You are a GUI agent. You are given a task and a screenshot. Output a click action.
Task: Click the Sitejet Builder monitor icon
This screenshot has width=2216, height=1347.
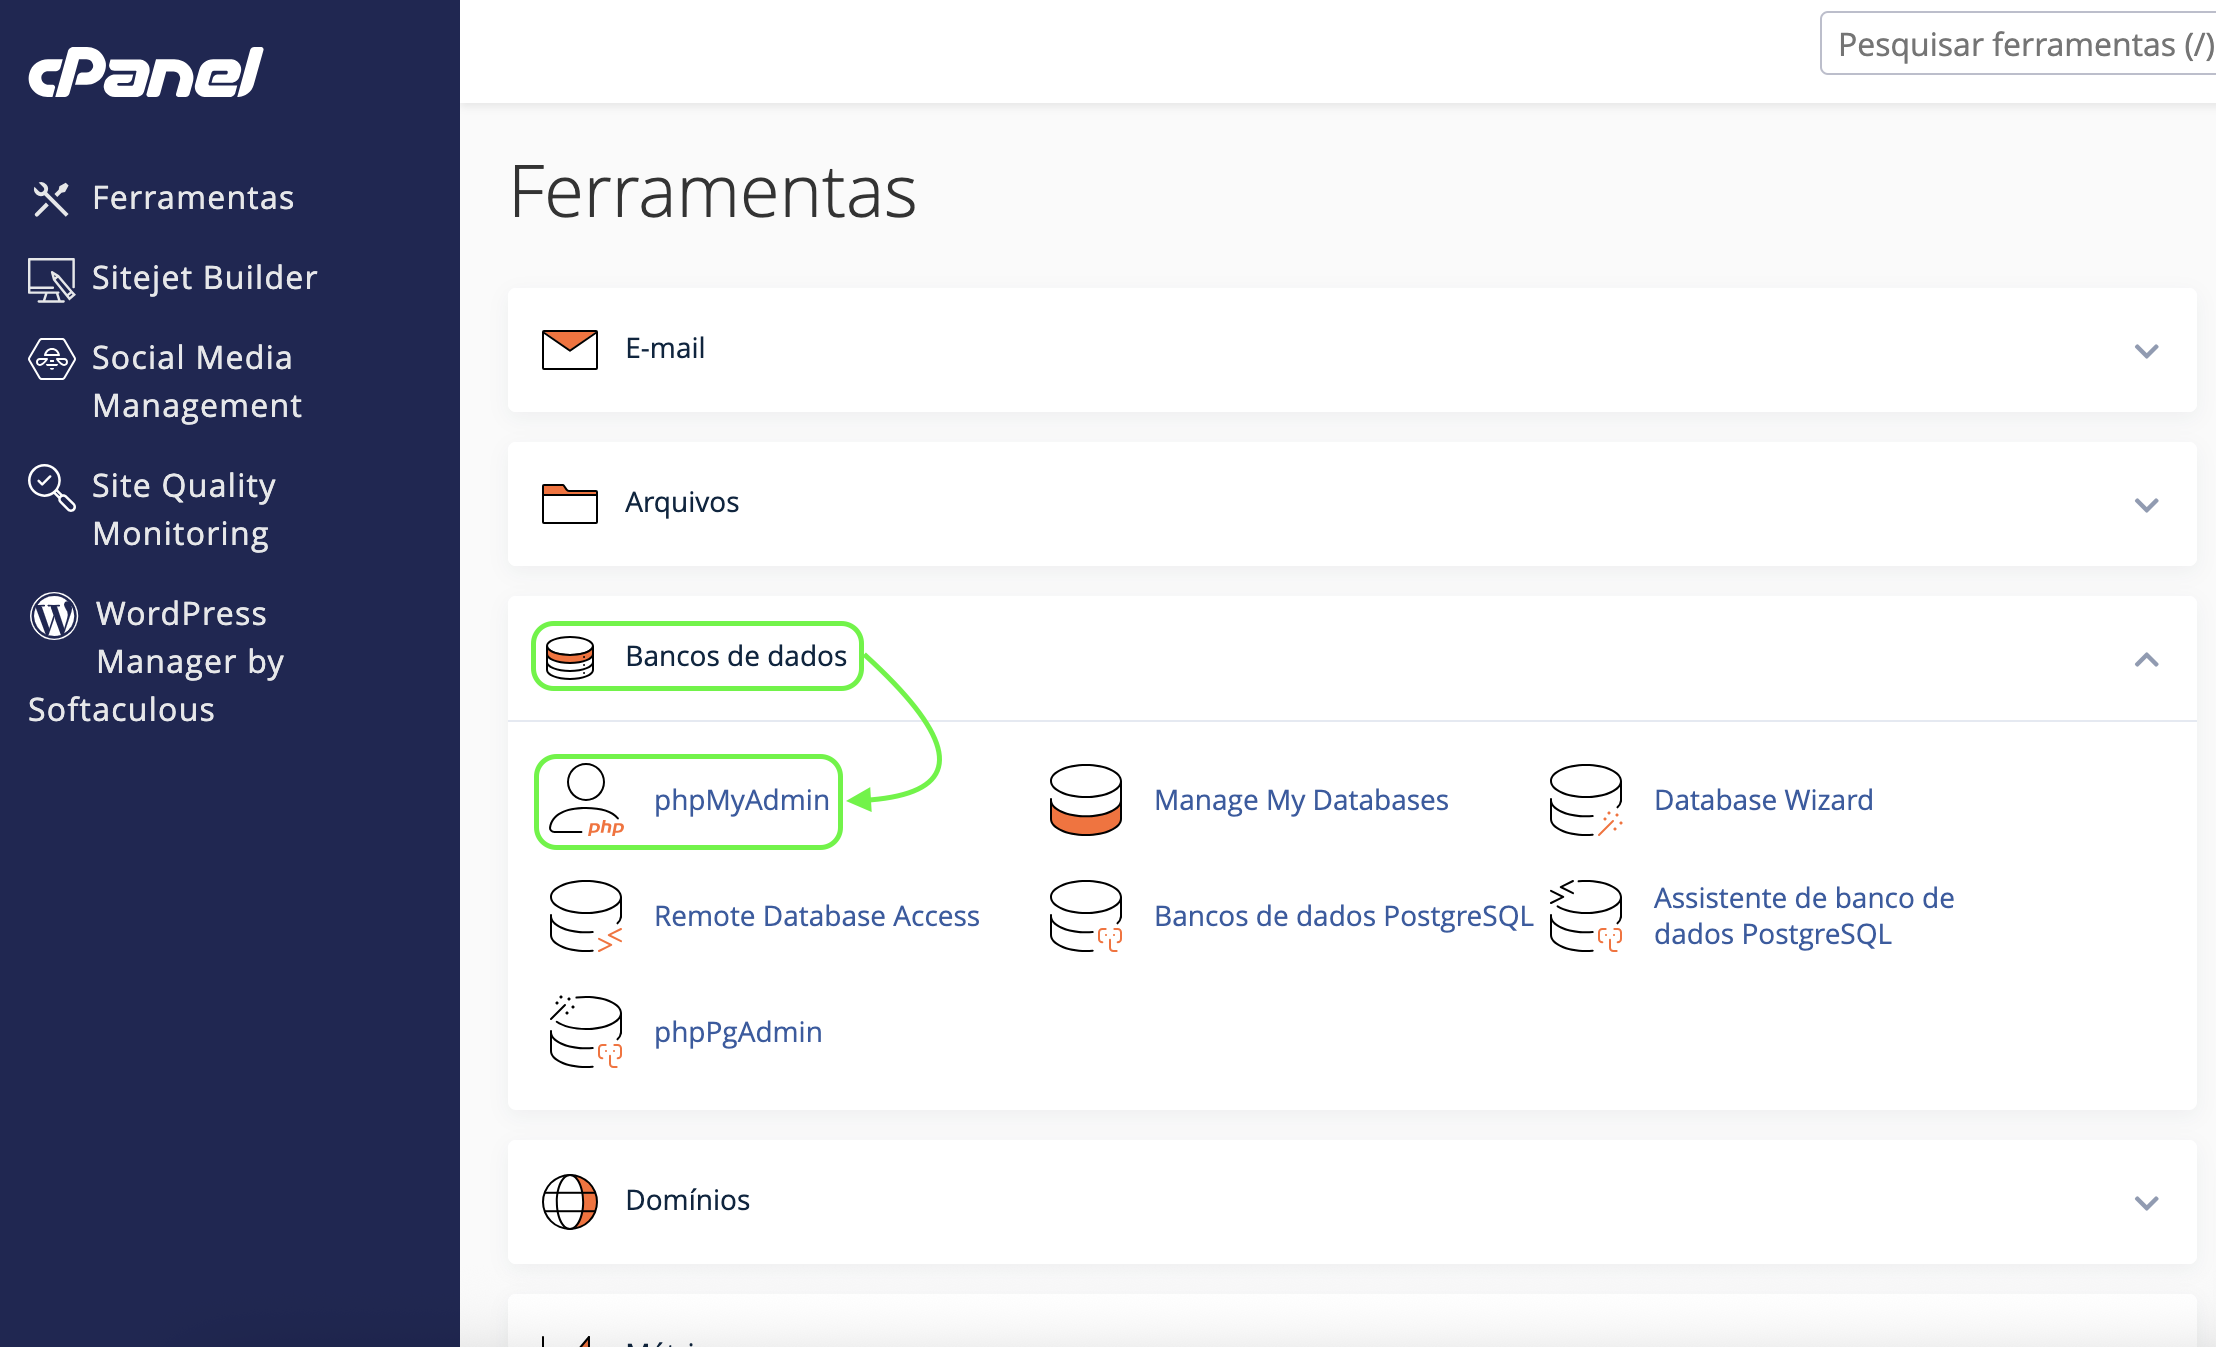point(51,279)
